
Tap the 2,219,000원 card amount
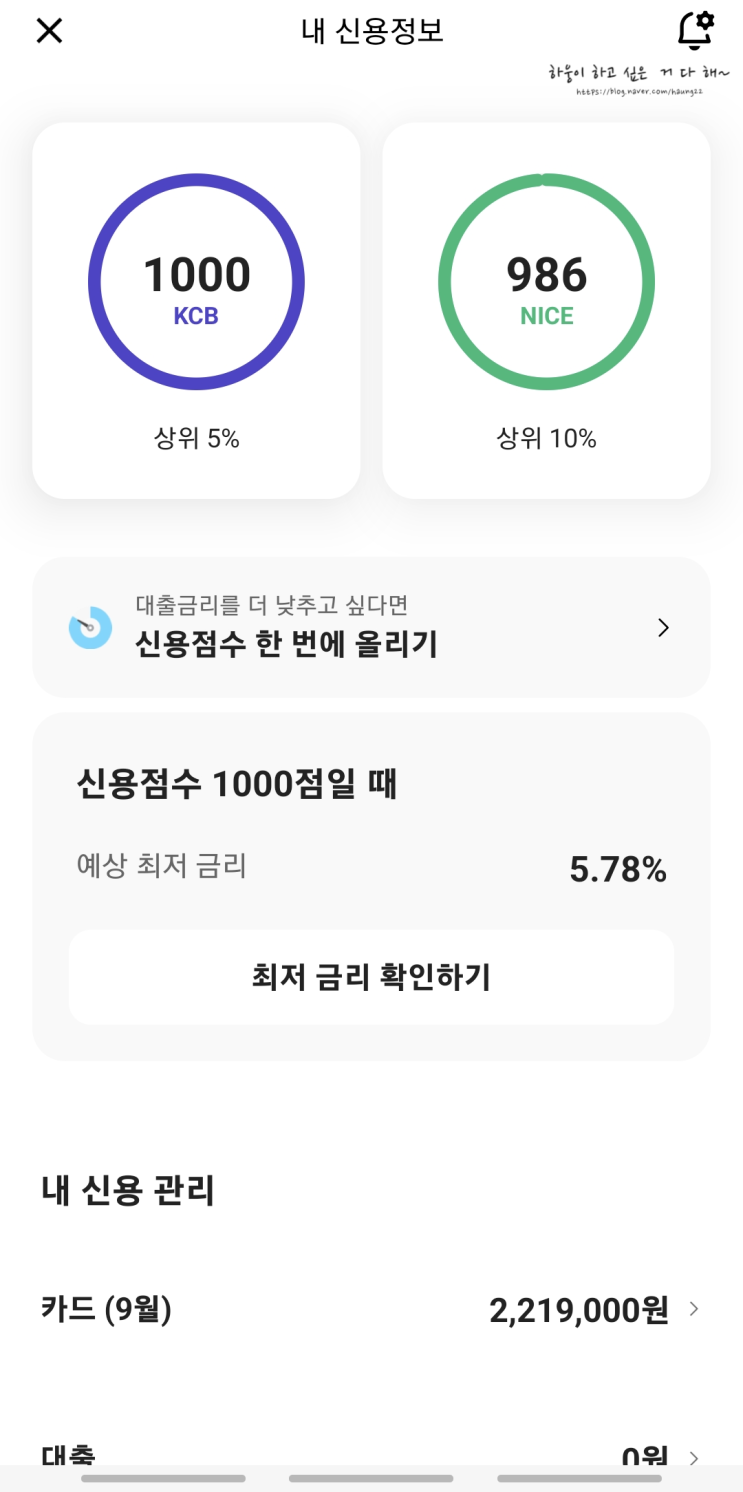coord(578,1310)
